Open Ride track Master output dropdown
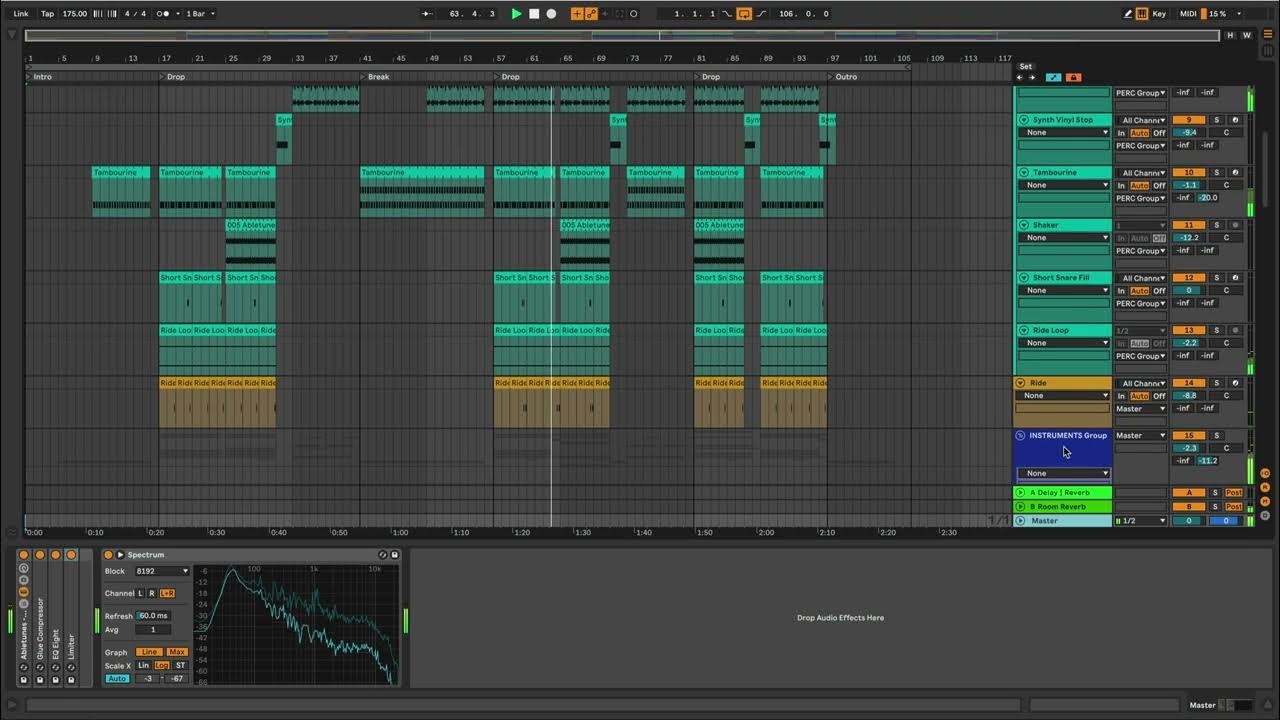Image resolution: width=1280 pixels, height=720 pixels. 1141,408
